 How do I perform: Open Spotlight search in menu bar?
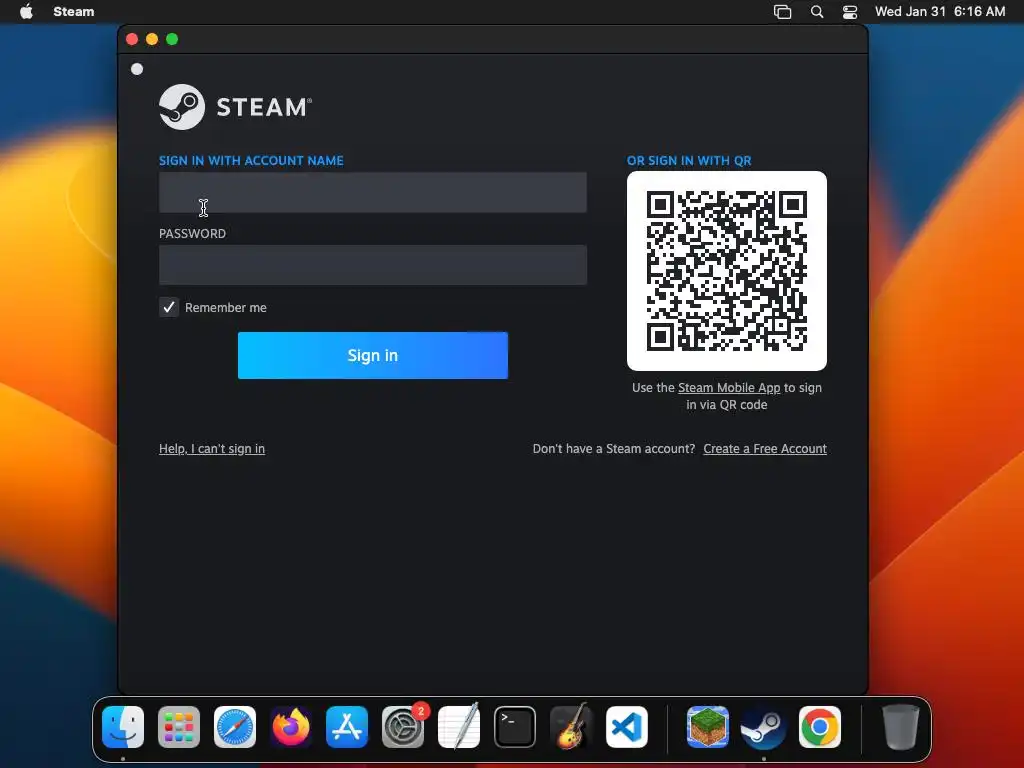tap(816, 12)
